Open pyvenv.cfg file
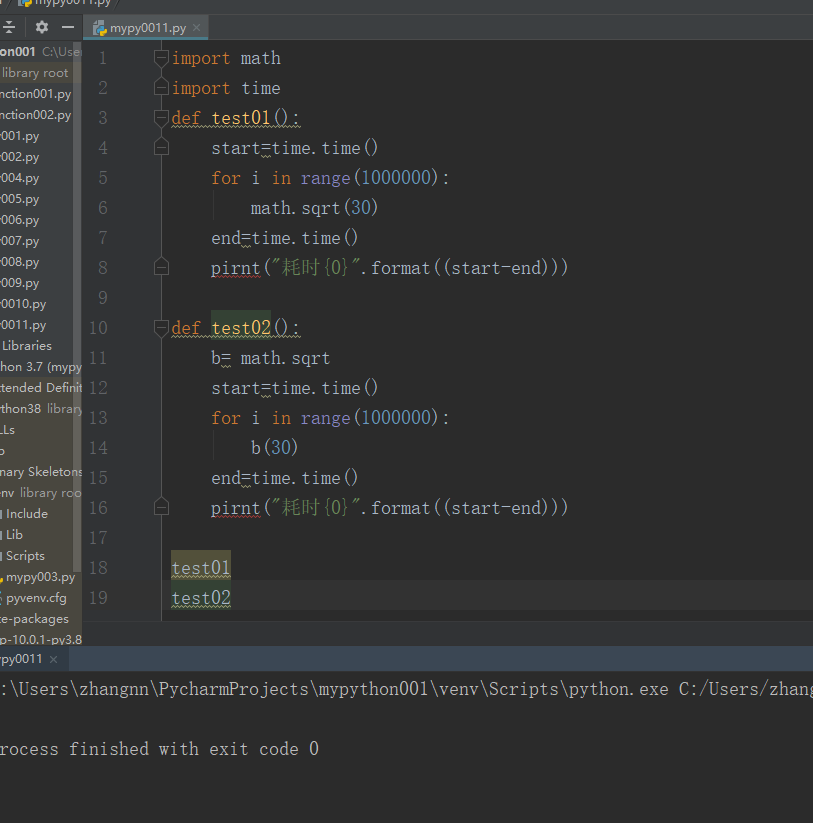This screenshot has width=813, height=823. [36, 598]
